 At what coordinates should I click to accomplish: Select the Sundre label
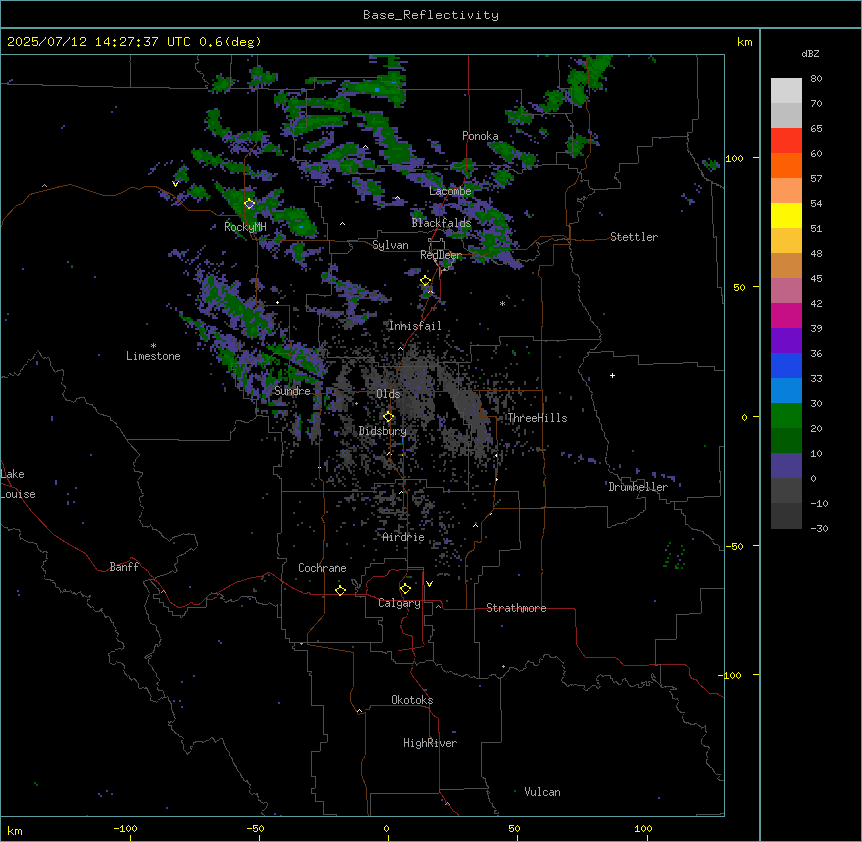pyautogui.click(x=292, y=391)
